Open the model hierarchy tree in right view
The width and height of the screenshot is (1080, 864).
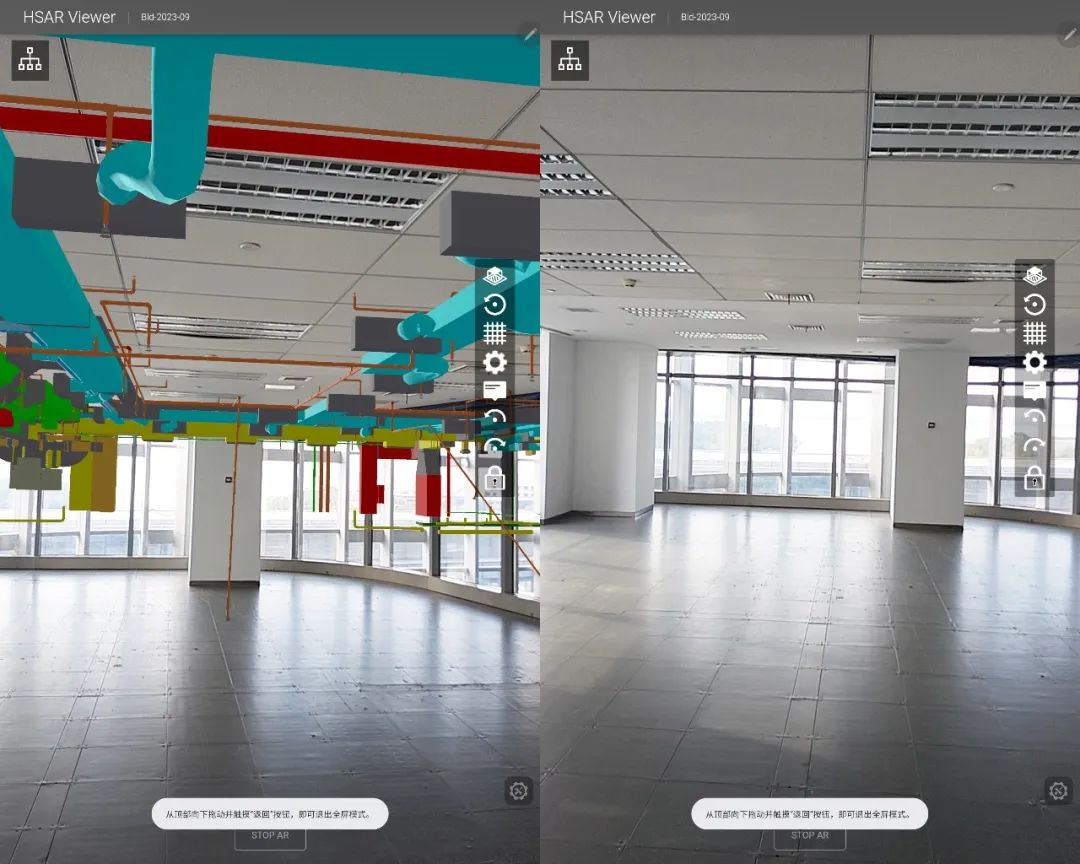click(570, 60)
